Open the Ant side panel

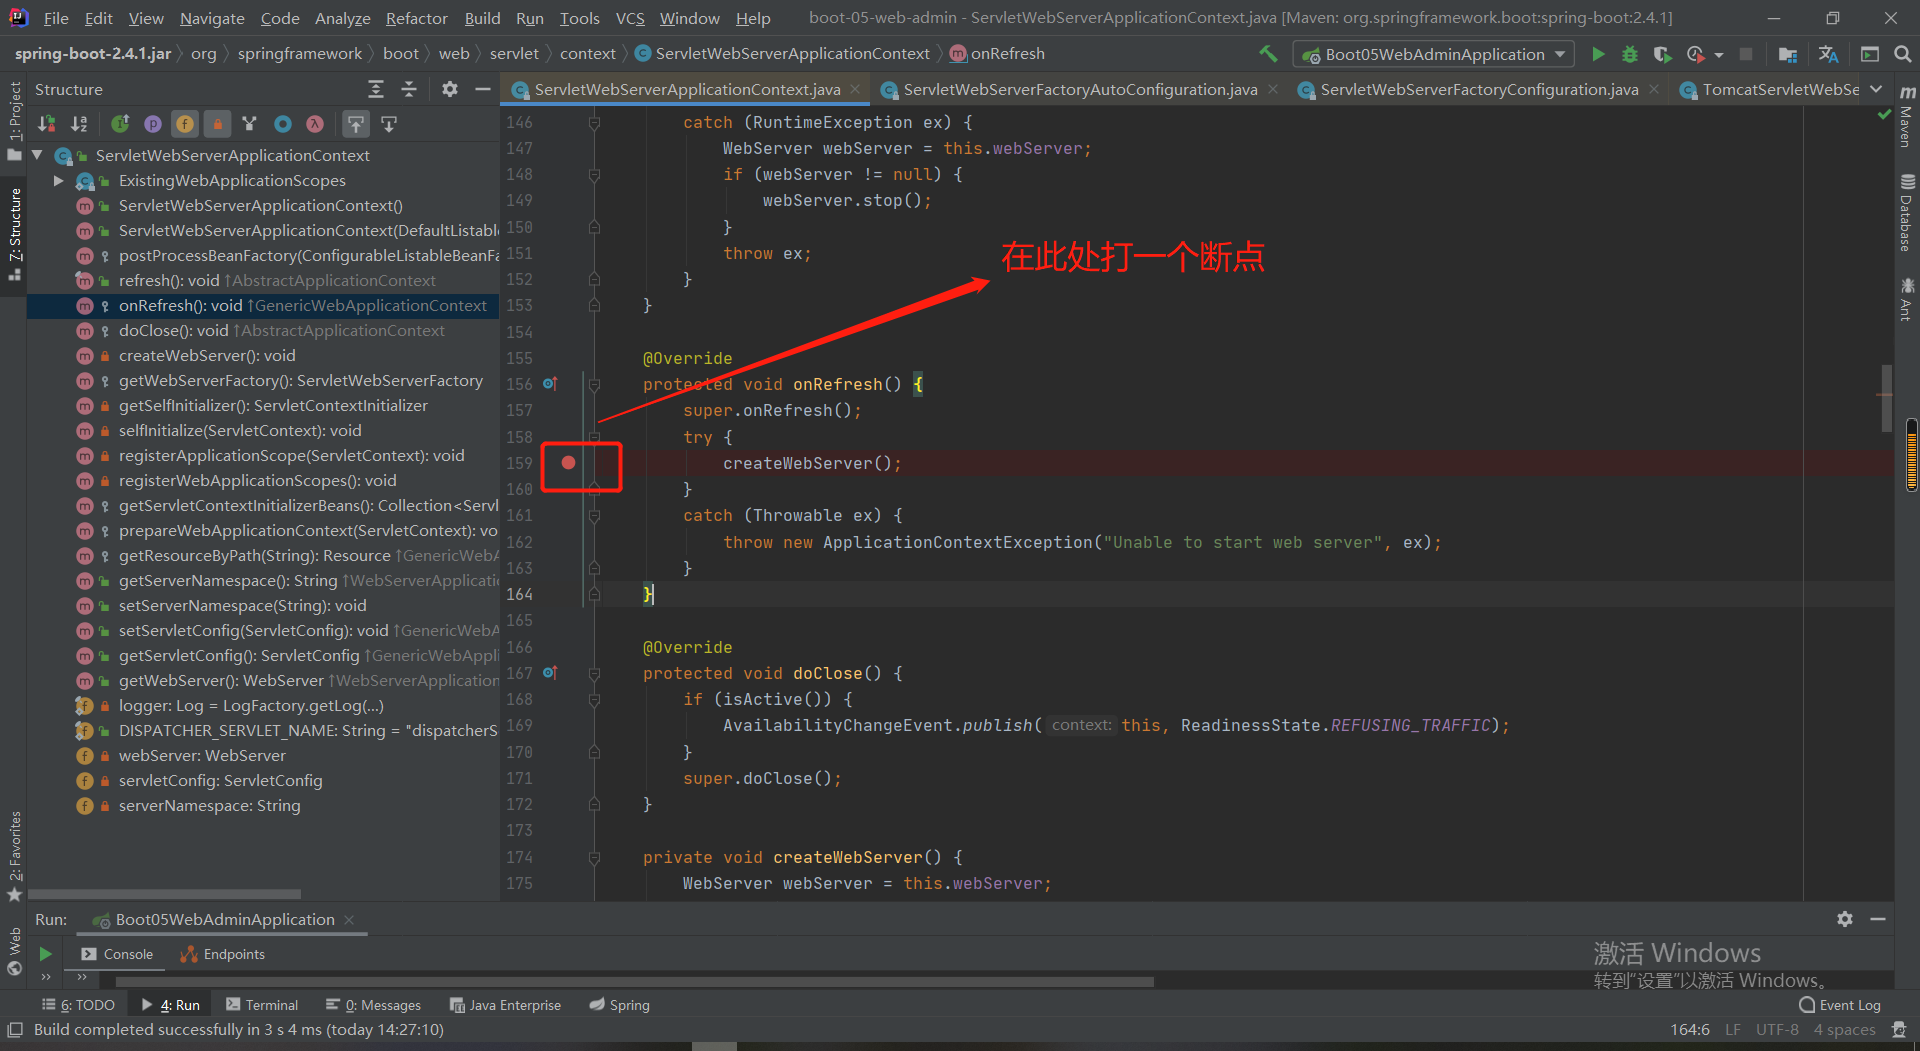click(x=1907, y=299)
